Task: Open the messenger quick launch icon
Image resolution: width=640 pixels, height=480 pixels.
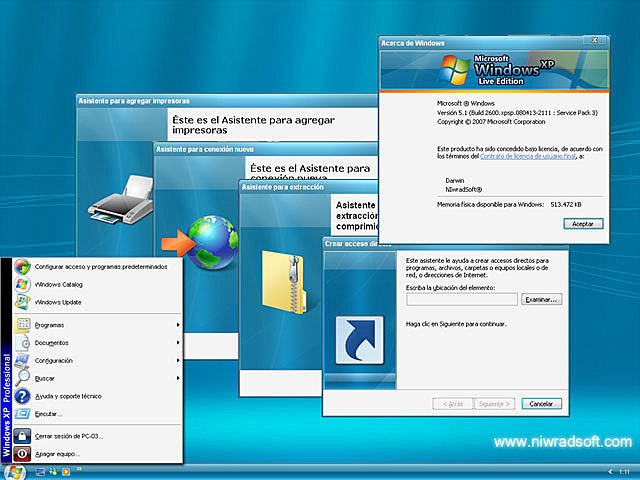Action: [x=53, y=472]
